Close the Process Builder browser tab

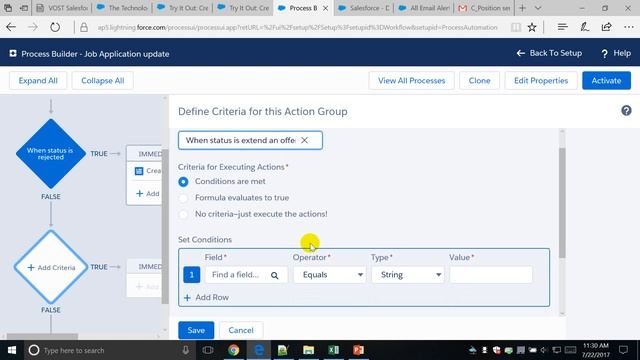point(325,8)
